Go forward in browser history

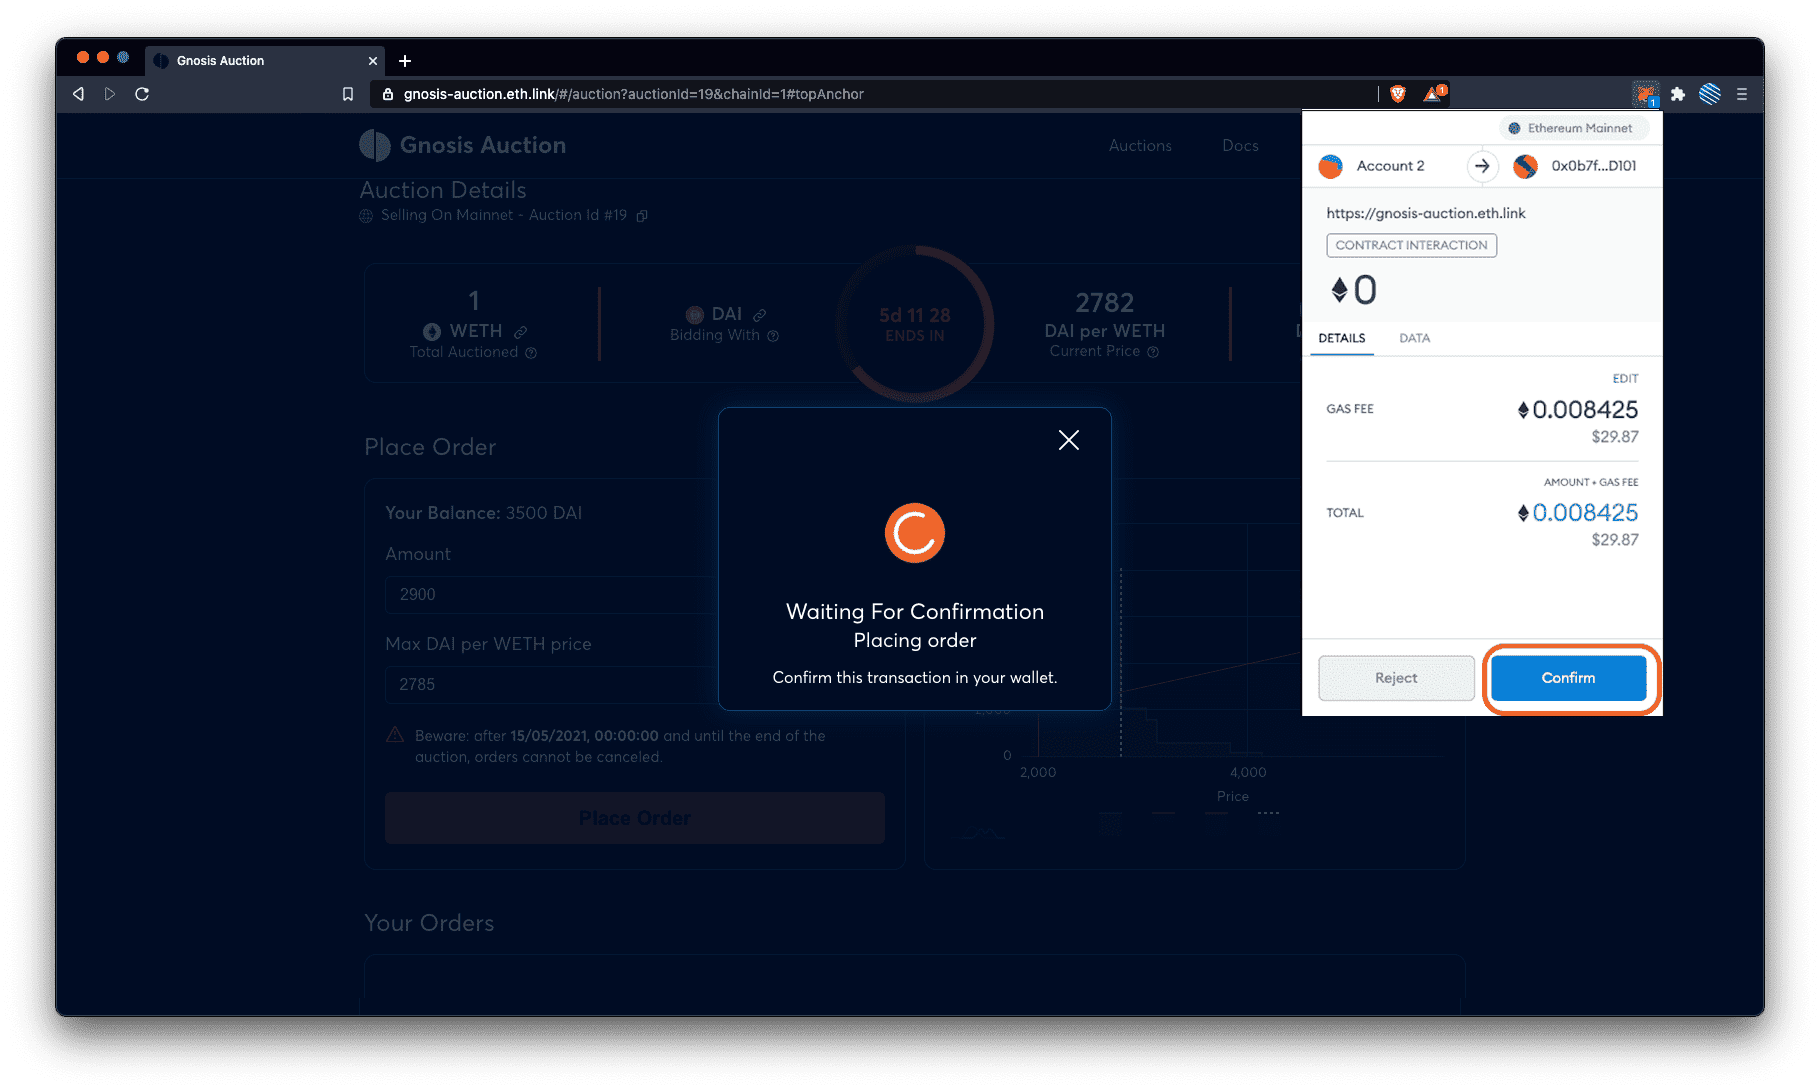tap(110, 94)
